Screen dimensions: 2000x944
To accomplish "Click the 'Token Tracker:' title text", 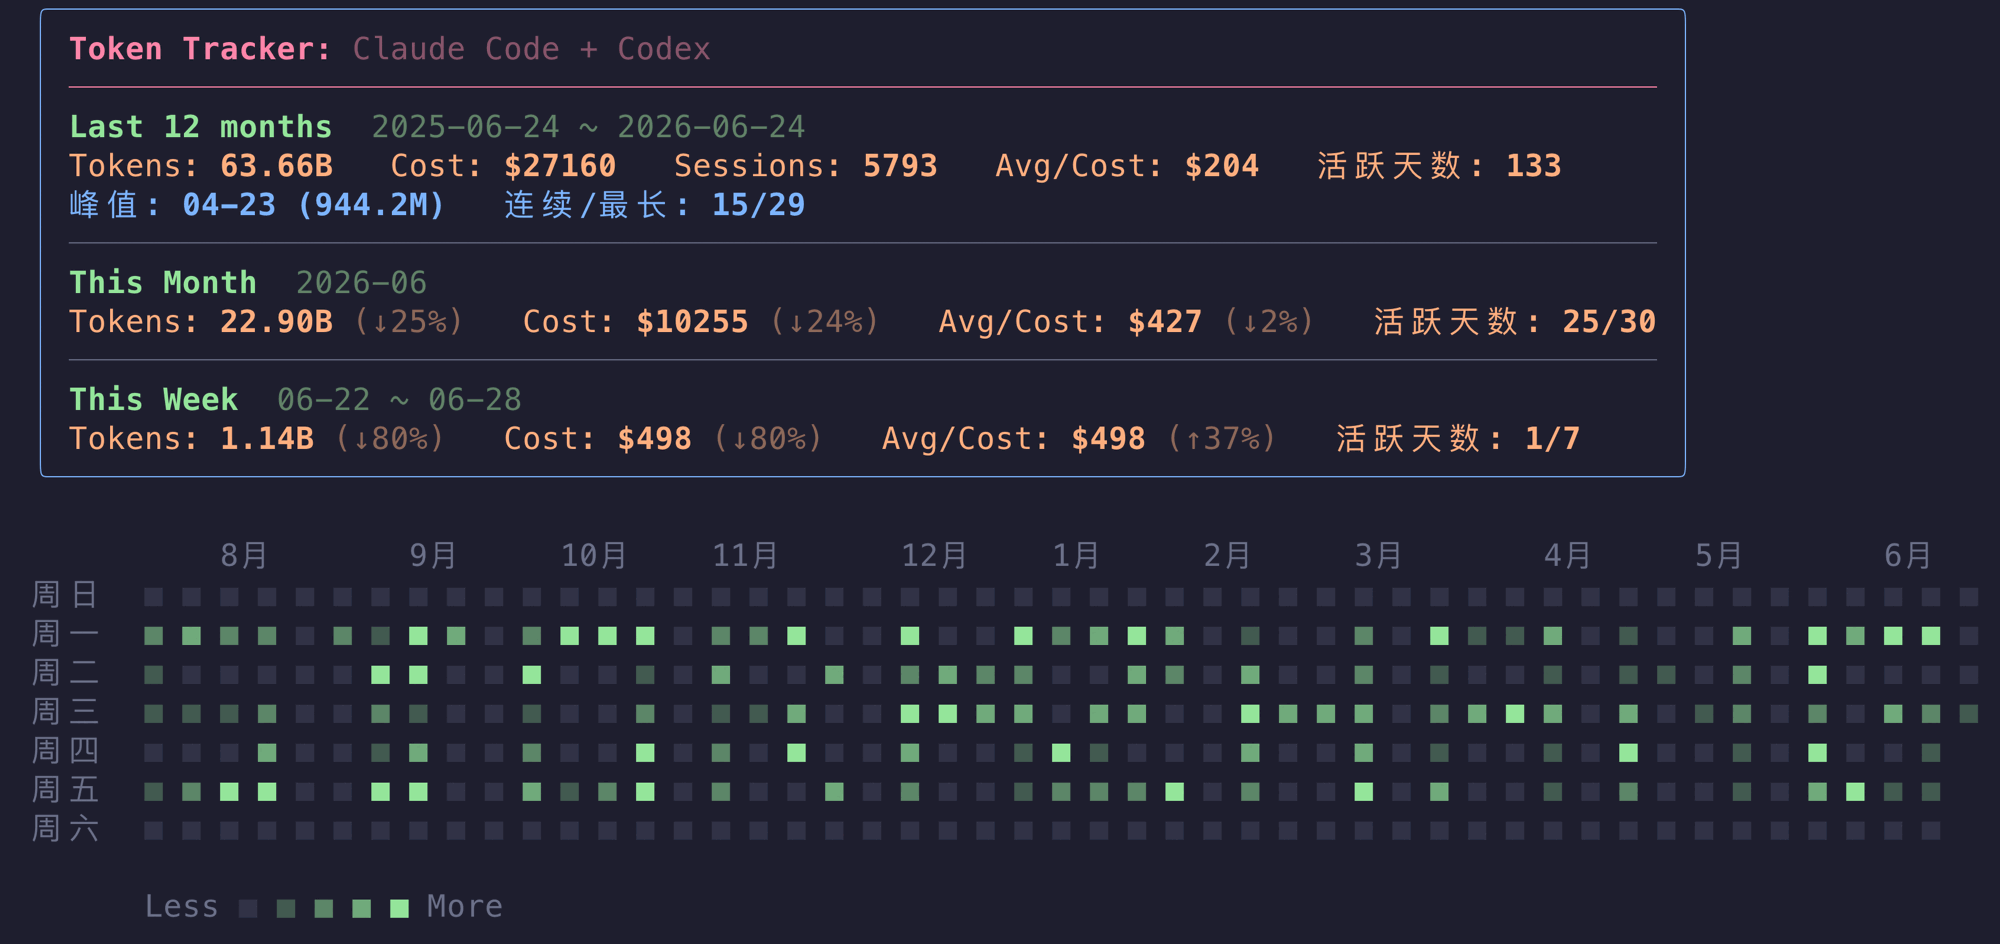I will pyautogui.click(x=200, y=49).
